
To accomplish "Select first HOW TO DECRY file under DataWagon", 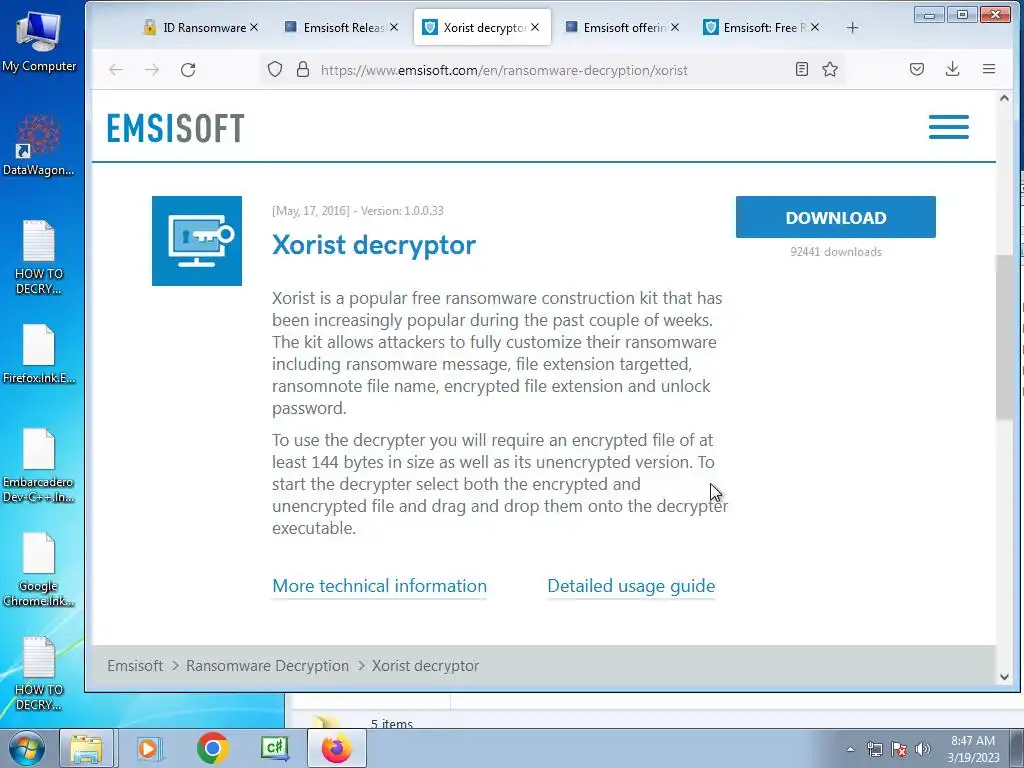I will [39, 257].
